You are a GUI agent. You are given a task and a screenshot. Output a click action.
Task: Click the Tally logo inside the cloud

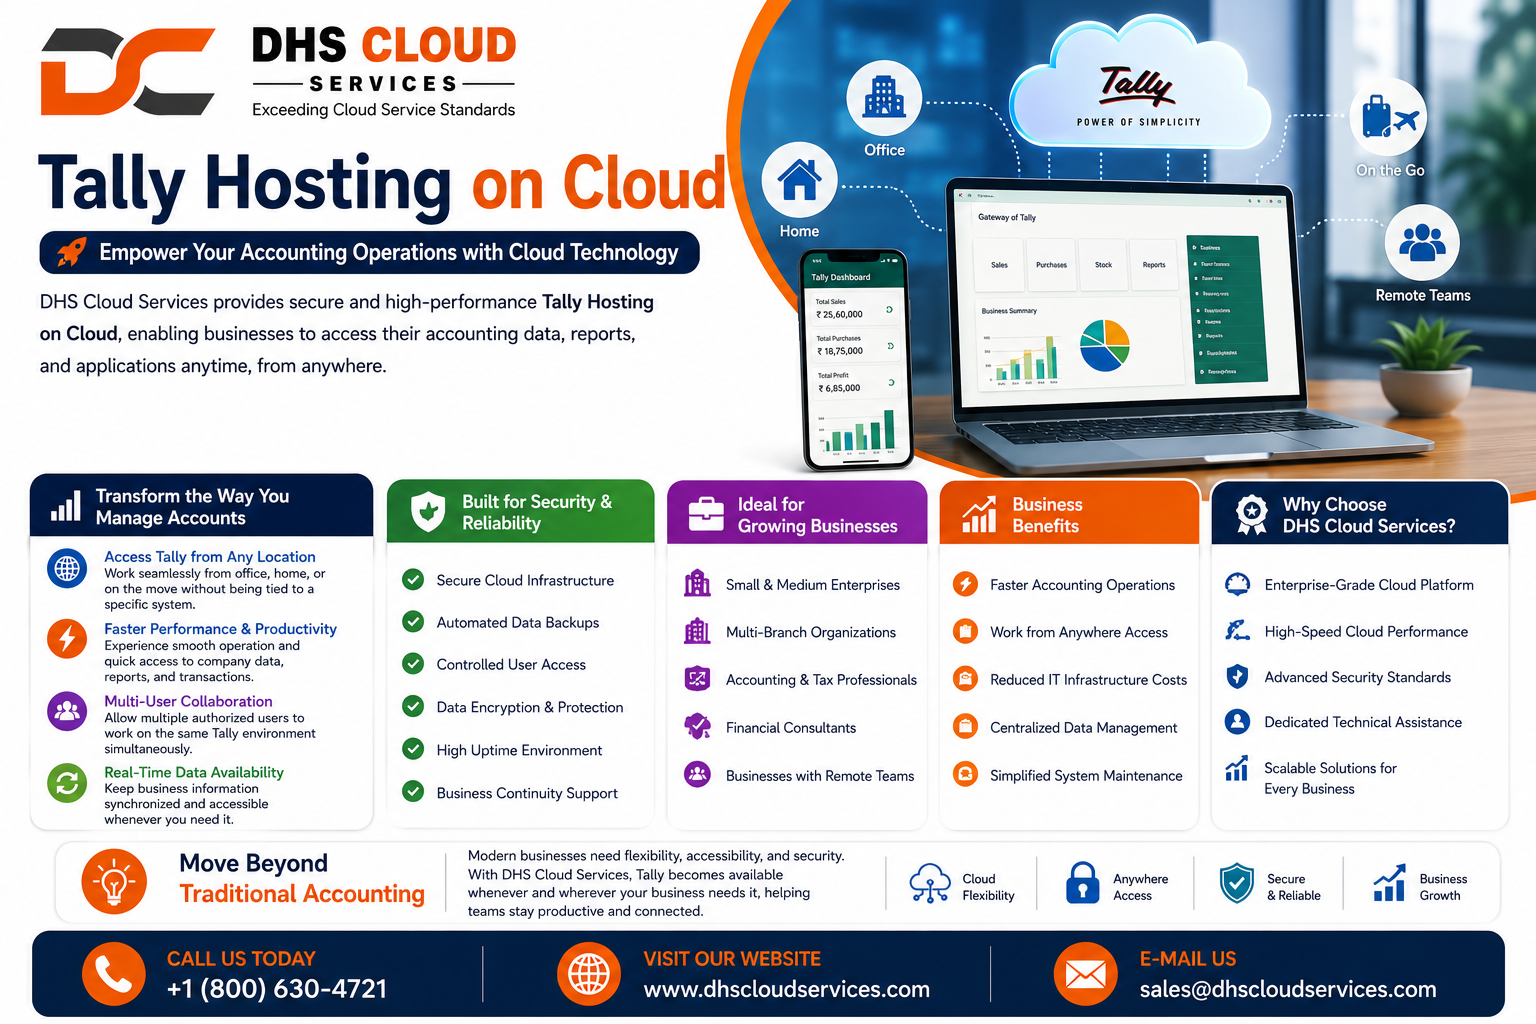(x=1137, y=86)
